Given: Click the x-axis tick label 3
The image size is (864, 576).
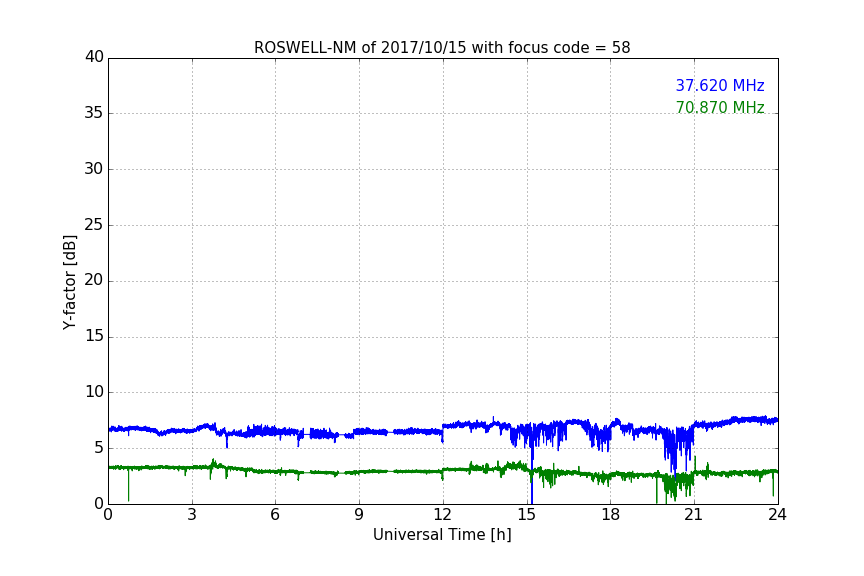Looking at the screenshot, I should click(x=192, y=515).
